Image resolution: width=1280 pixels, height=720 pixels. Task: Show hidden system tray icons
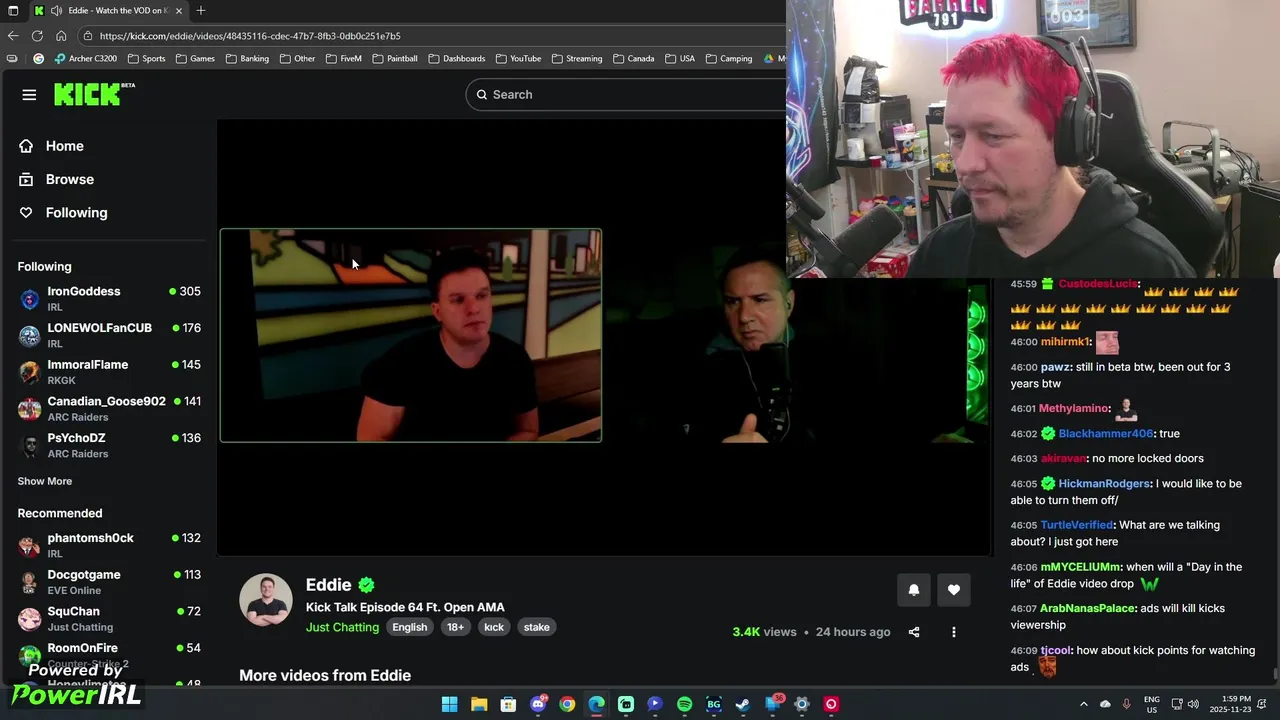tap(1084, 704)
